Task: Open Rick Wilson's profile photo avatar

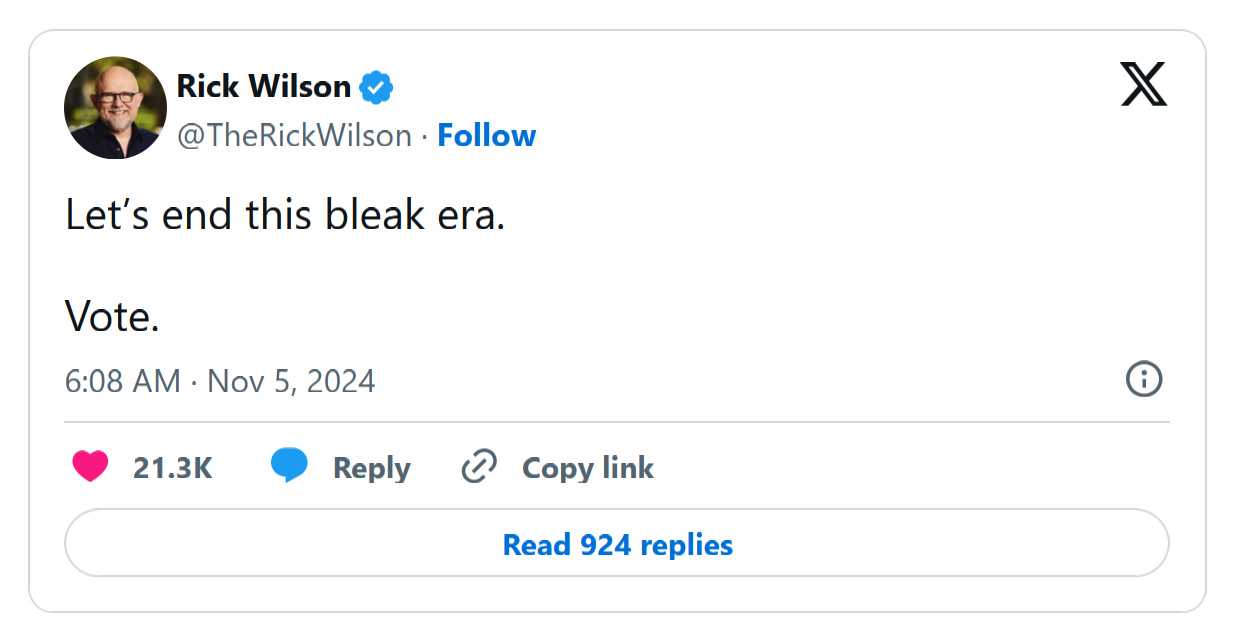Action: click(115, 108)
